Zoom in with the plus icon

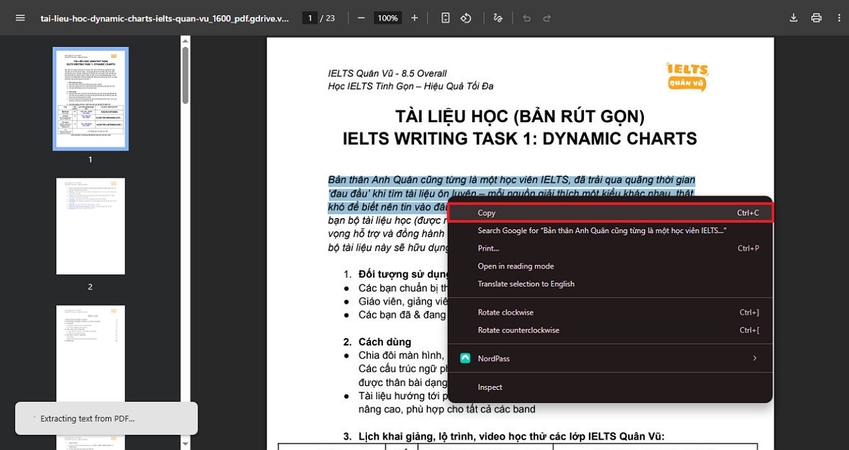click(414, 18)
